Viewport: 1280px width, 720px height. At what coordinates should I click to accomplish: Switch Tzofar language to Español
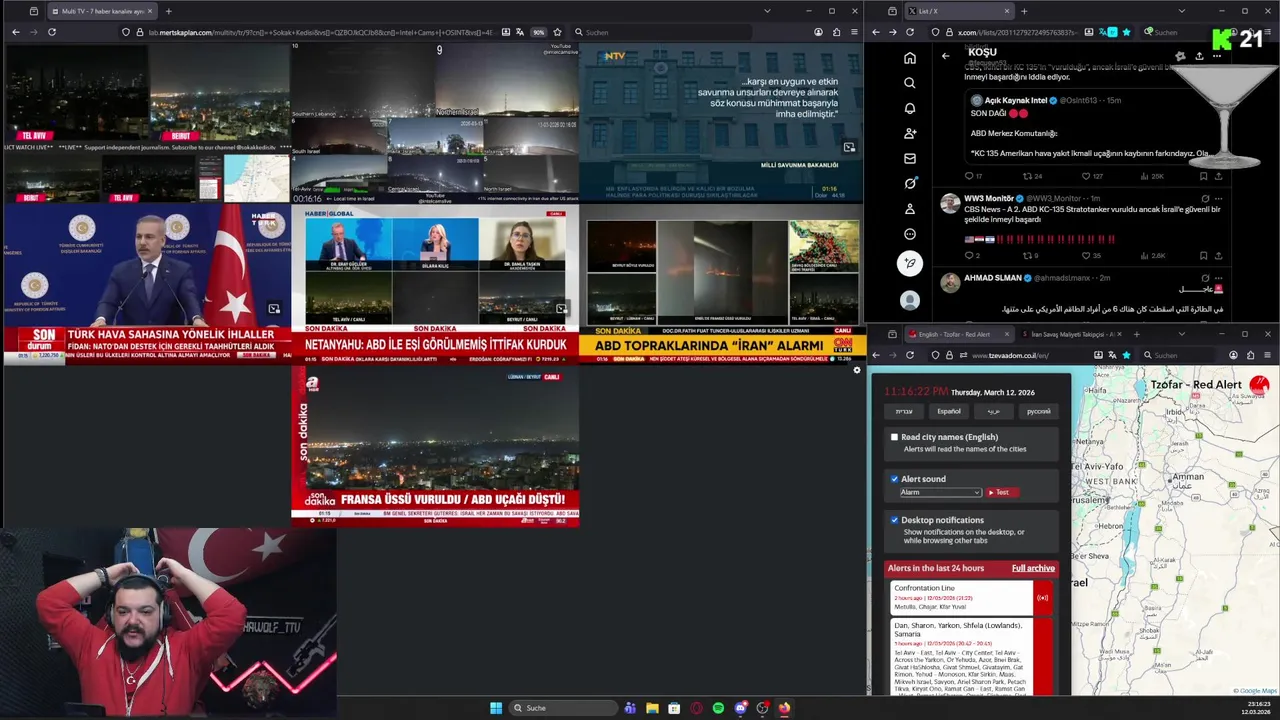[948, 411]
